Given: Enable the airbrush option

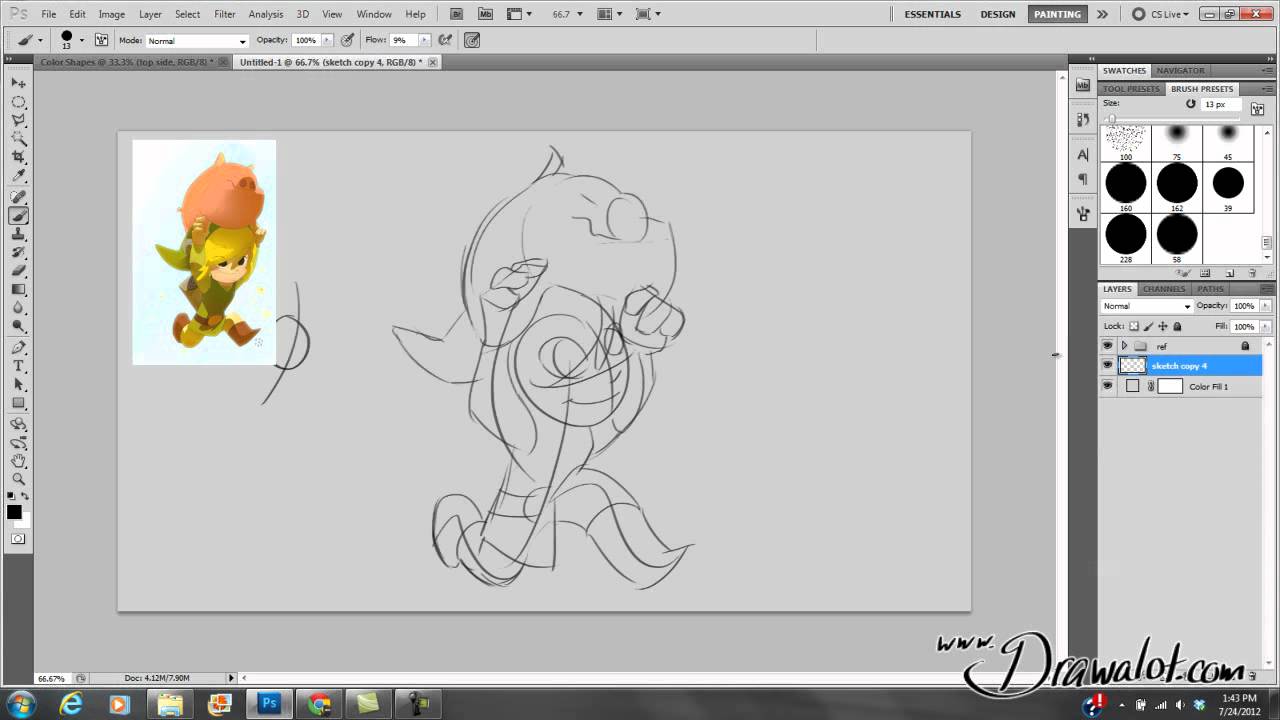Looking at the screenshot, I should (x=445, y=40).
